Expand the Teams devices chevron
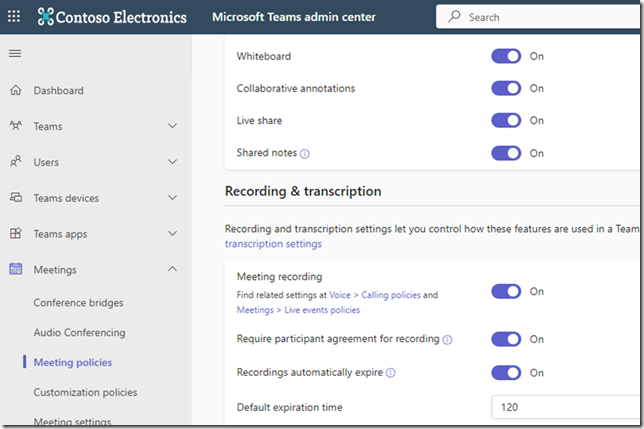This screenshot has width=644, height=429. click(173, 197)
